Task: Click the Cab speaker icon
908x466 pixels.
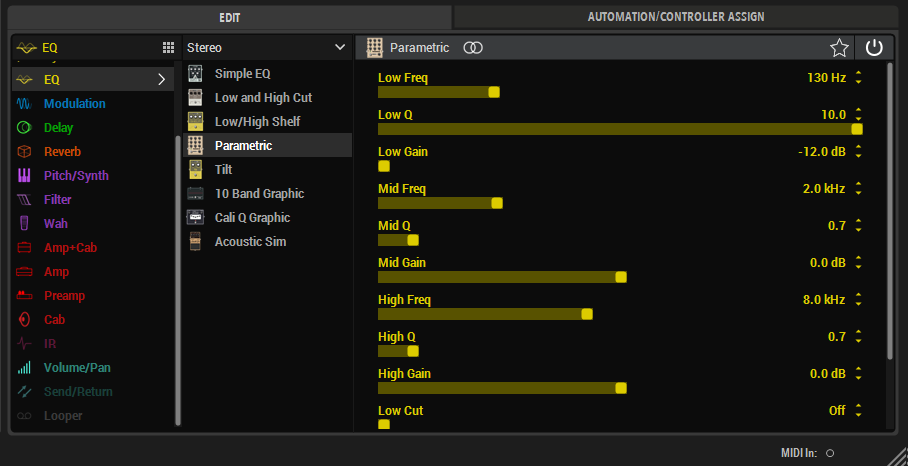Action: click(x=25, y=320)
